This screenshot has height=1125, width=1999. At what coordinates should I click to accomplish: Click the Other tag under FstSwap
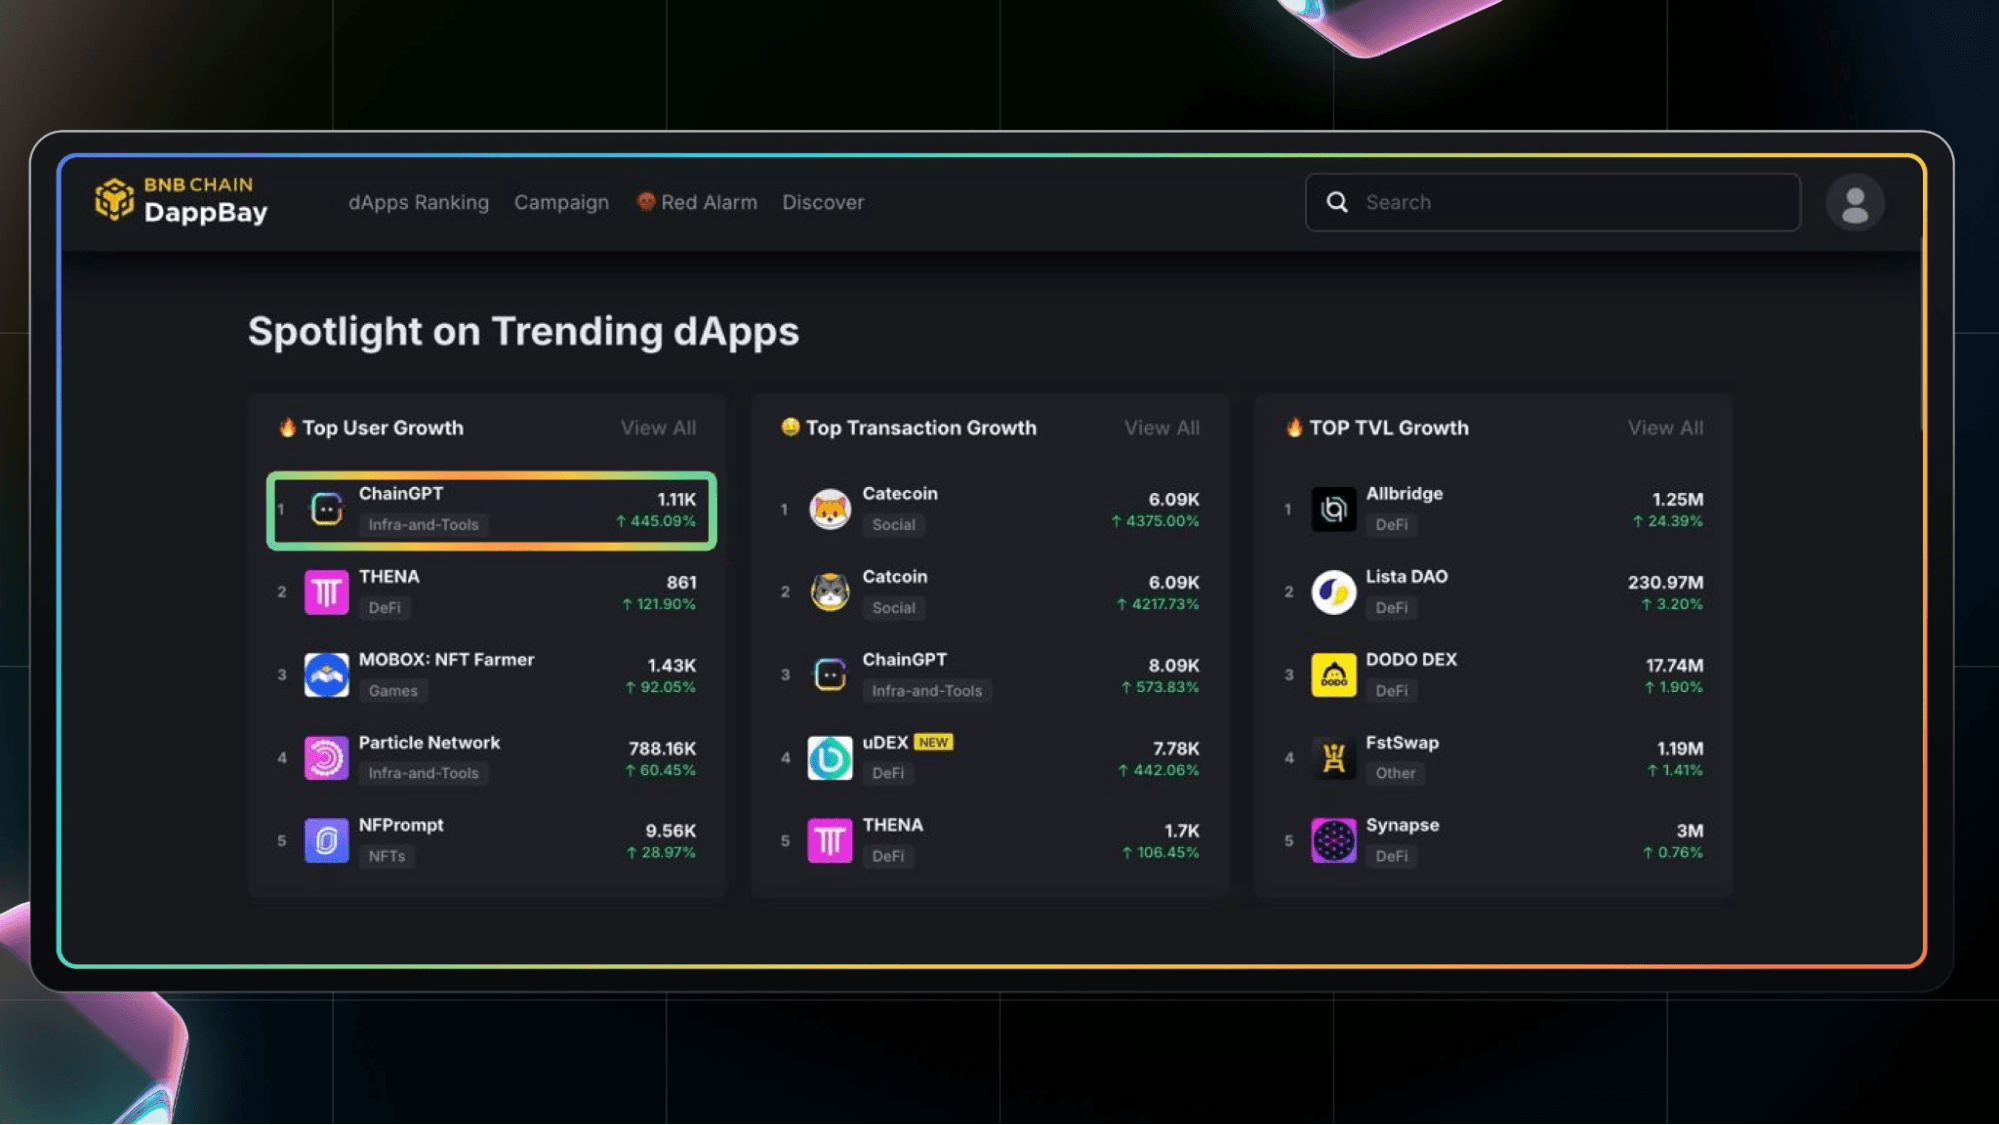(1395, 773)
